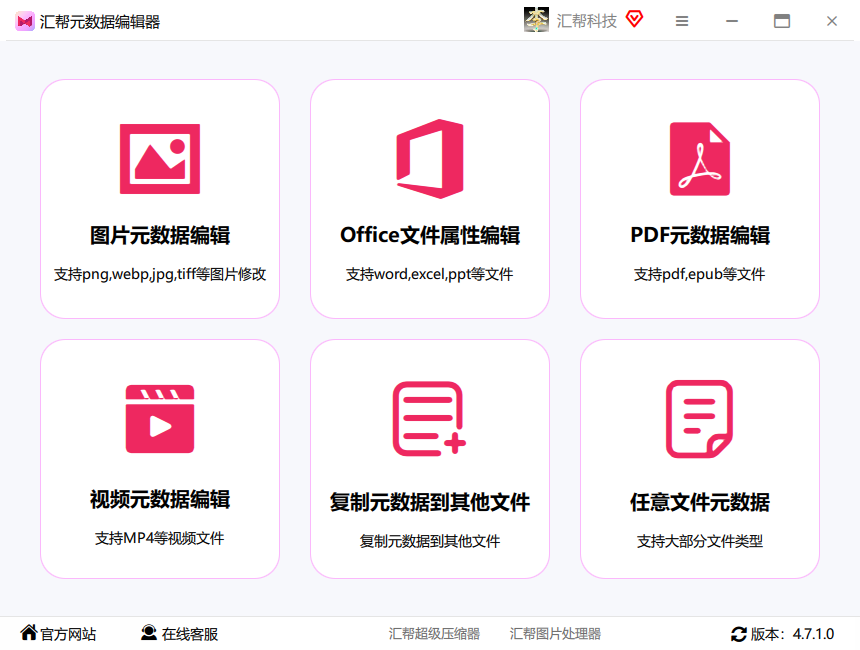Open 官方网站 link
This screenshot has height=650, width=860.
pyautogui.click(x=69, y=634)
